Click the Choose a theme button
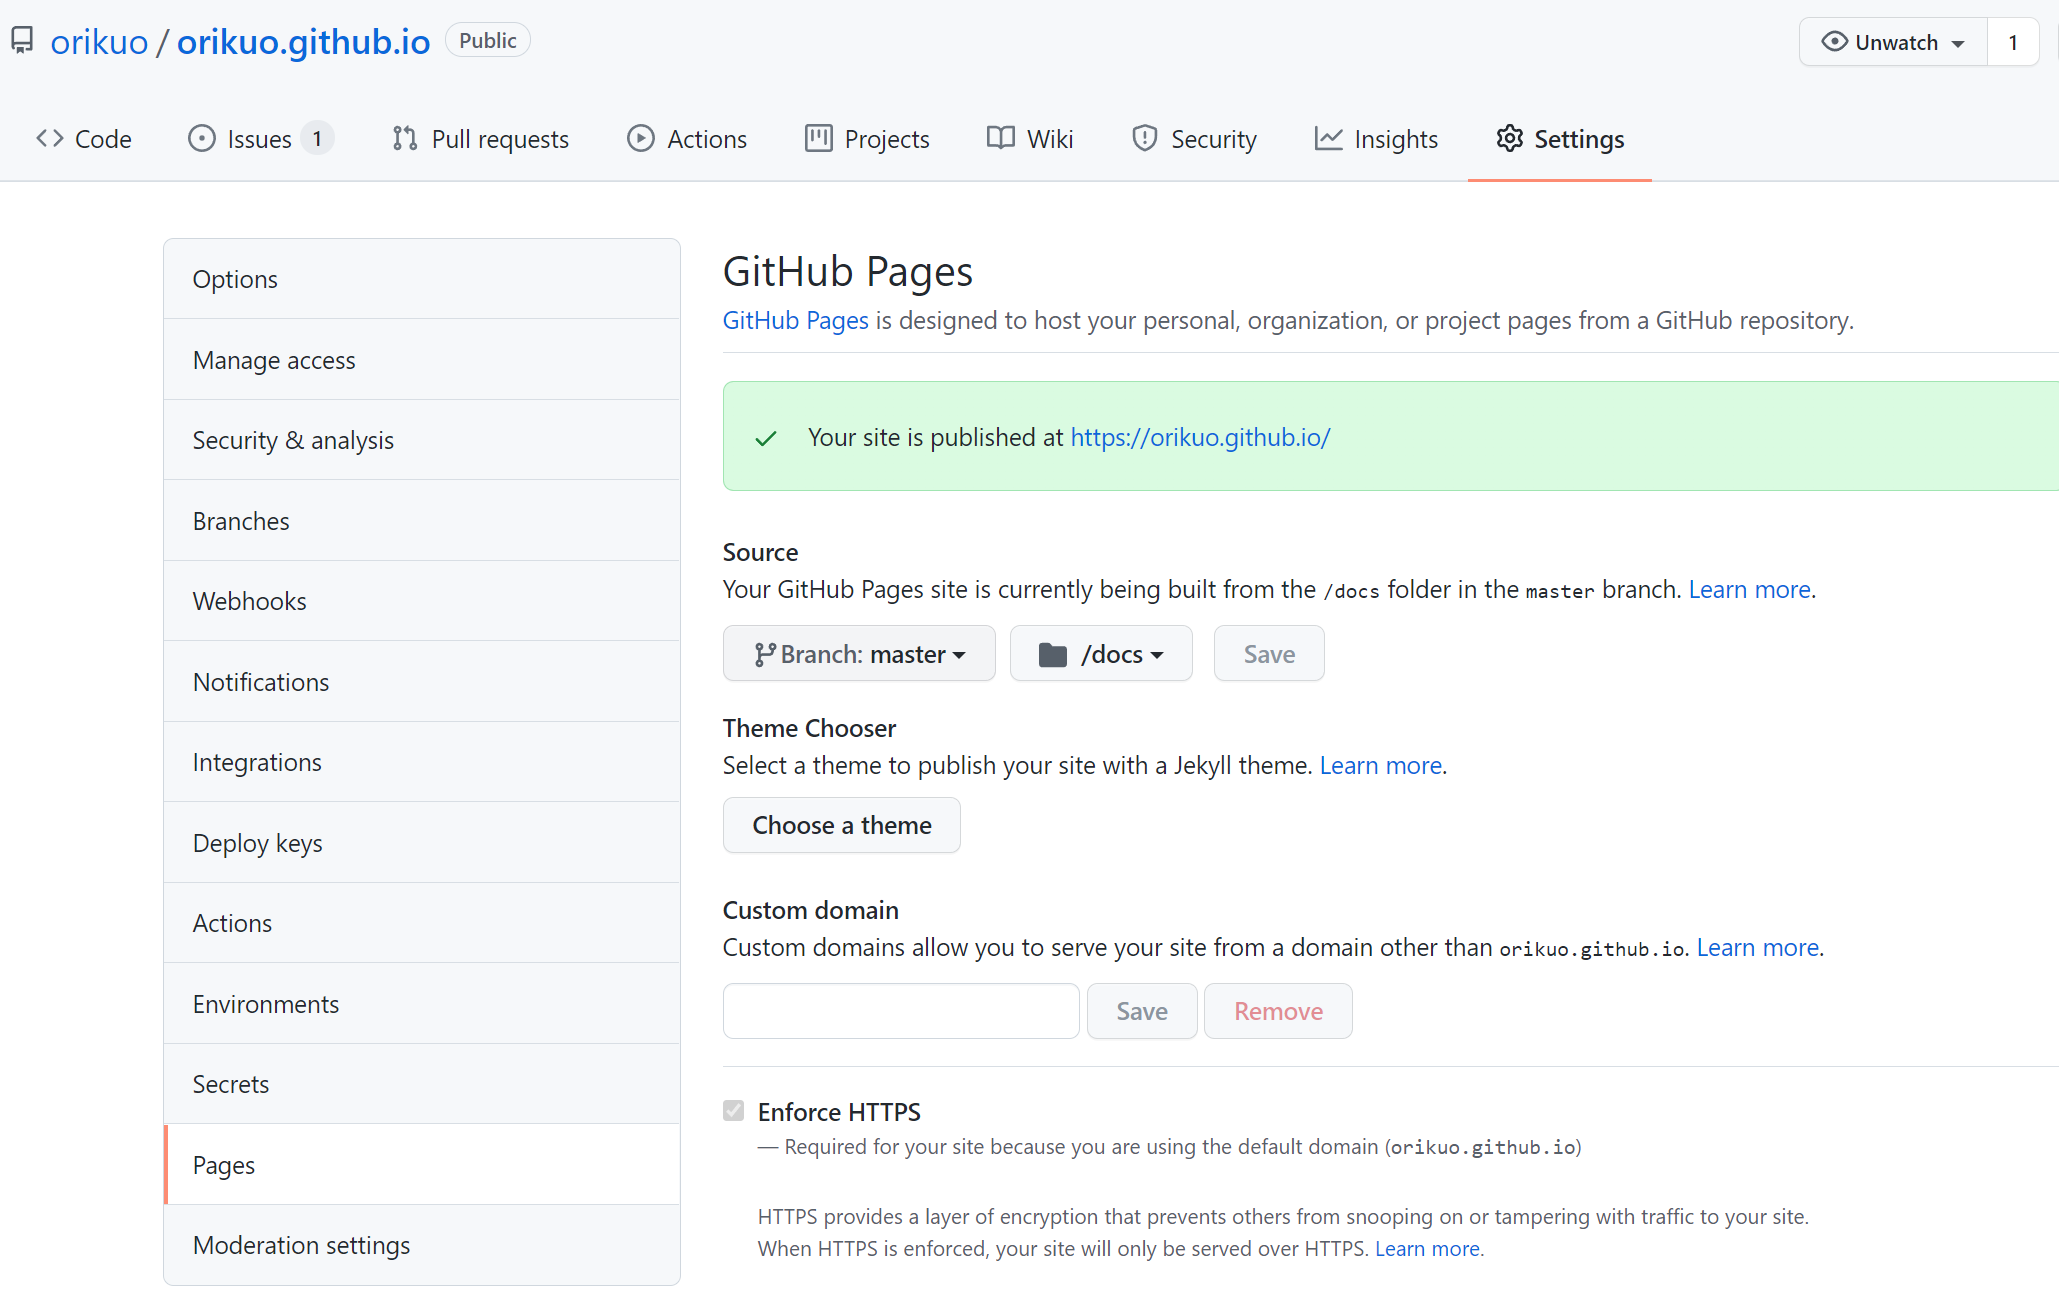2059x1307 pixels. point(841,825)
